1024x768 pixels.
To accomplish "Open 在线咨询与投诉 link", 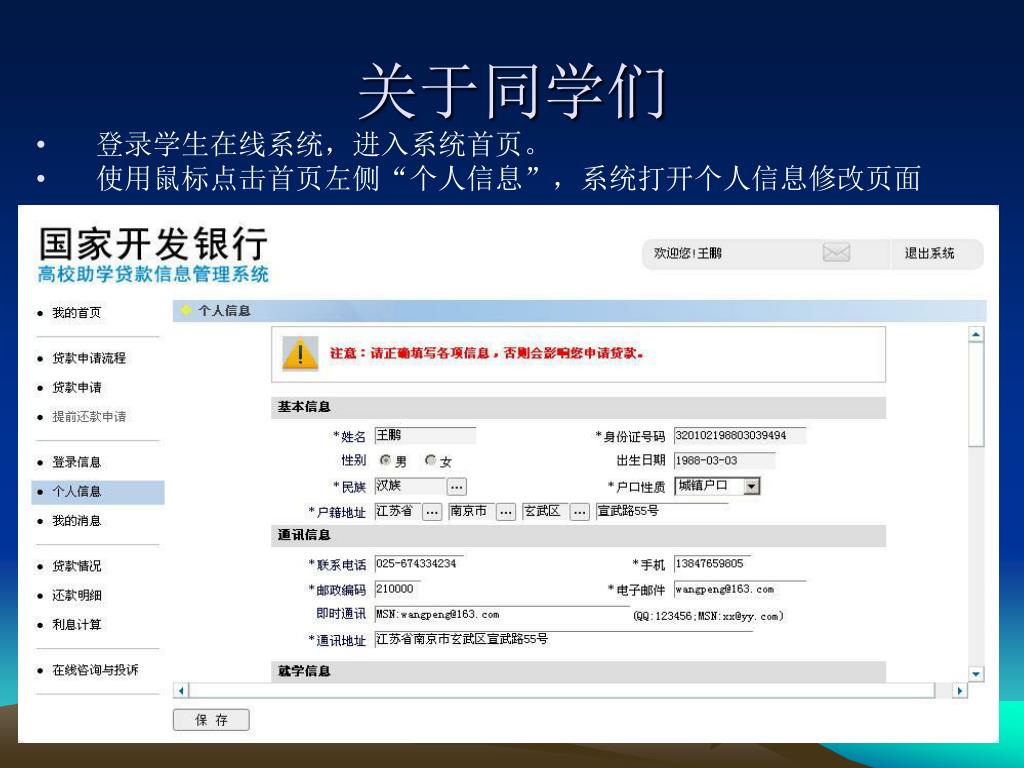I will coord(95,670).
